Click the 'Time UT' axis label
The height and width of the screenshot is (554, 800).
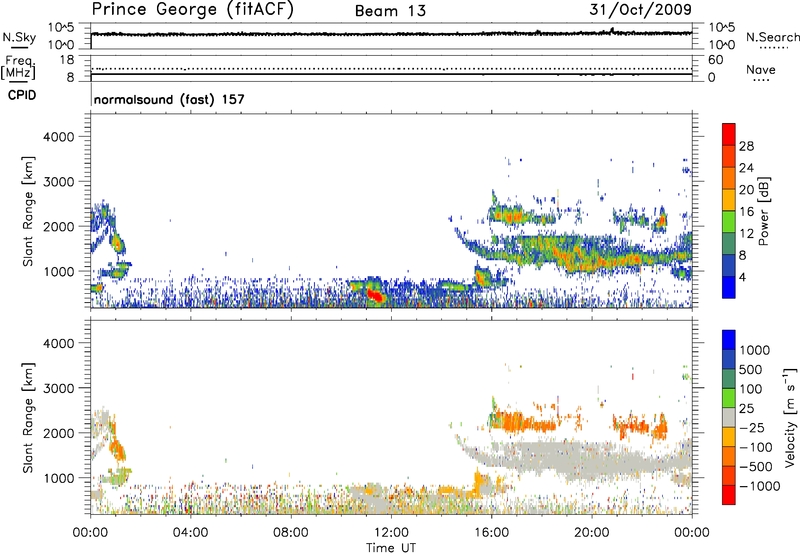tap(391, 548)
